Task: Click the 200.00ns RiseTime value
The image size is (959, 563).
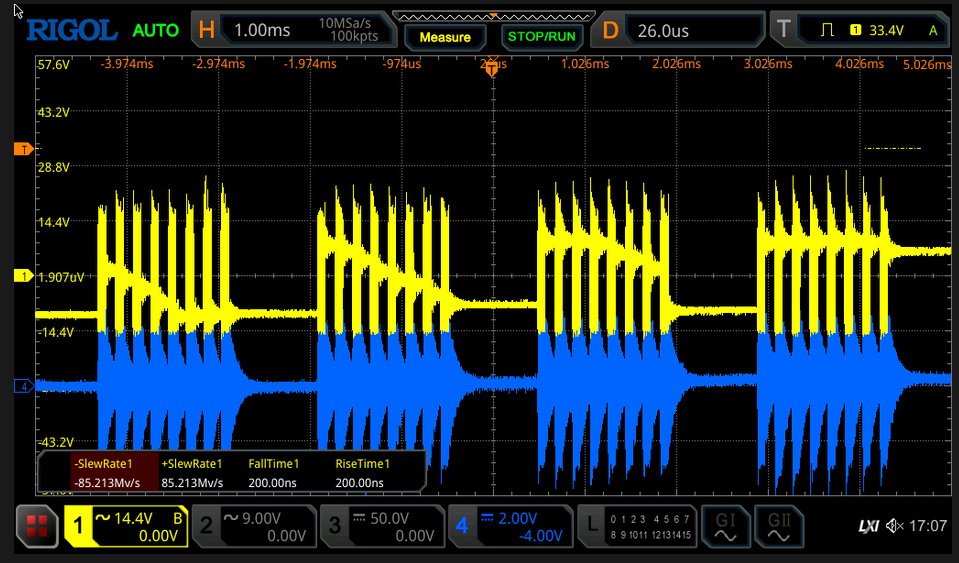Action: pyautogui.click(x=360, y=483)
